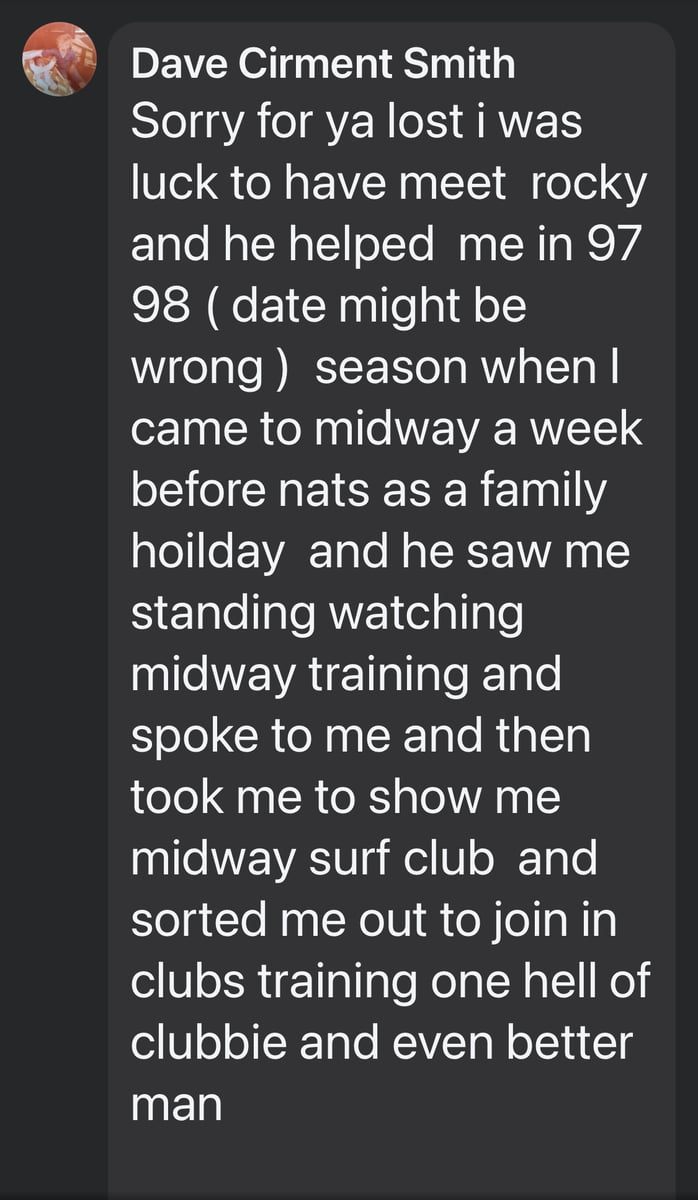Click the words 'standing watching'

327,615
